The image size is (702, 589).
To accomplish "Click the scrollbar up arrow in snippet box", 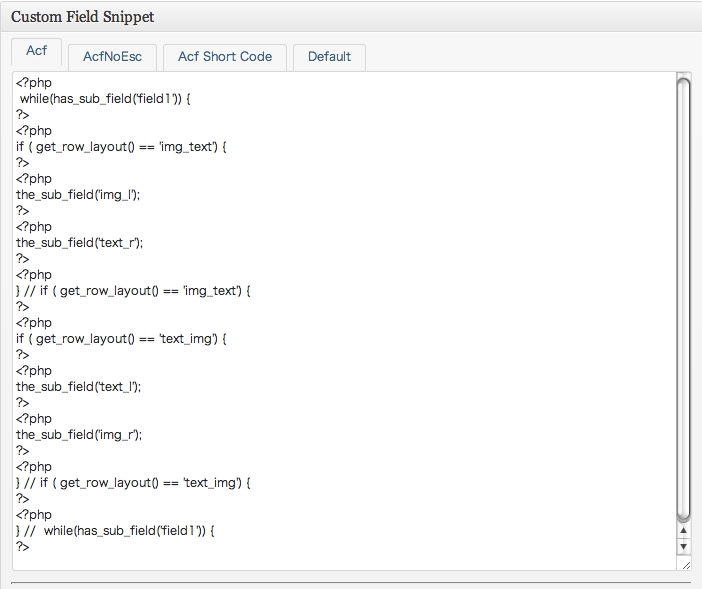I will click(683, 531).
